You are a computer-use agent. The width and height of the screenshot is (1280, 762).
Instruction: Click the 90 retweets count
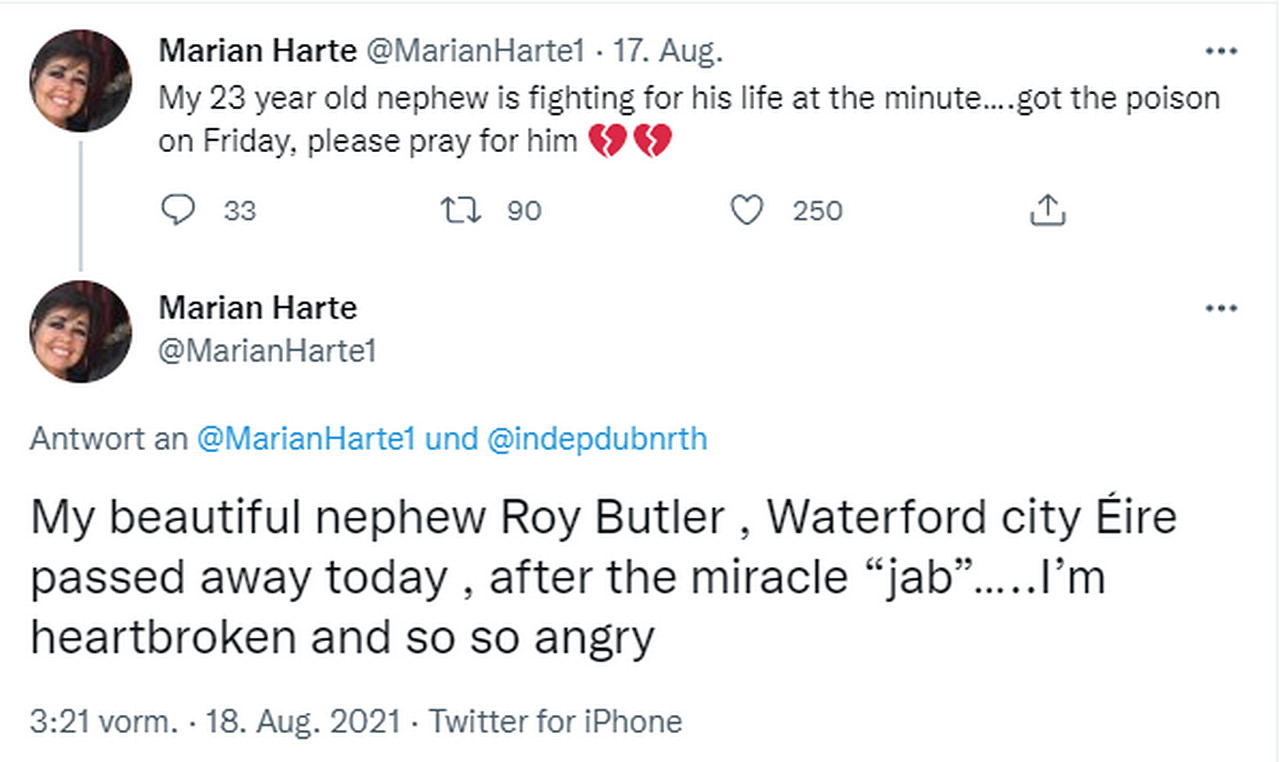coord(524,211)
